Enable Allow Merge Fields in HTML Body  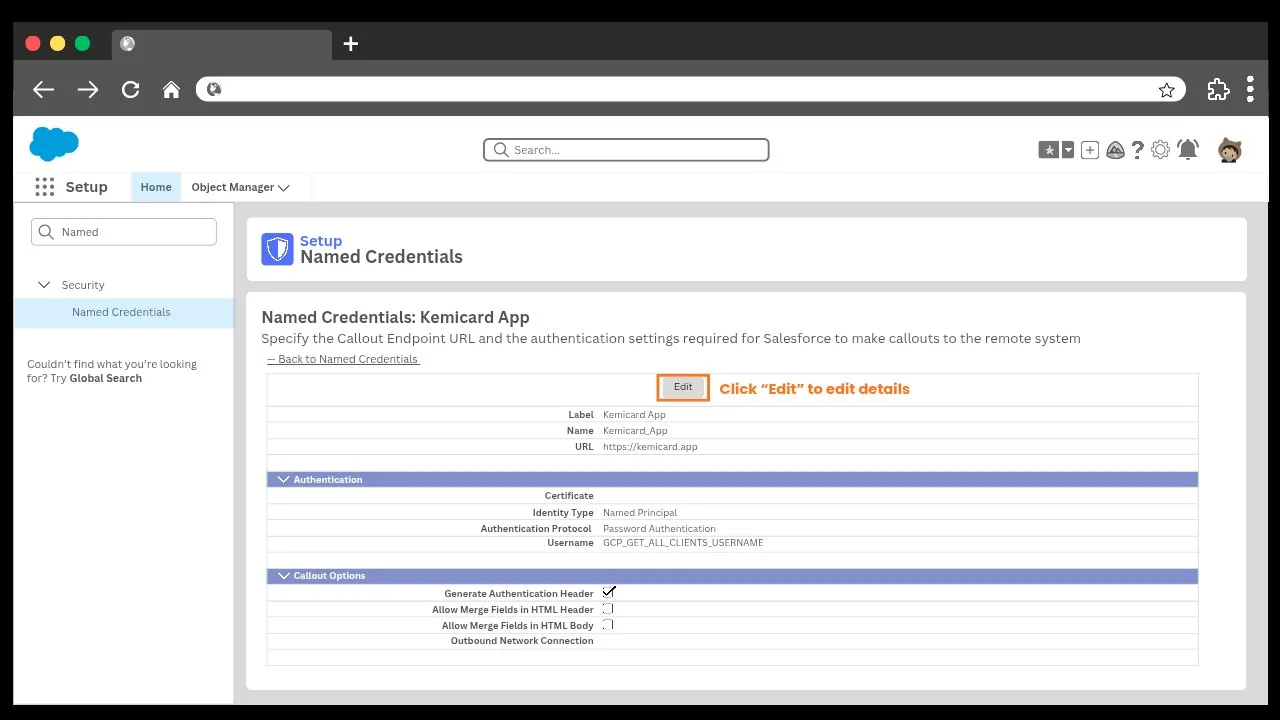coord(608,625)
